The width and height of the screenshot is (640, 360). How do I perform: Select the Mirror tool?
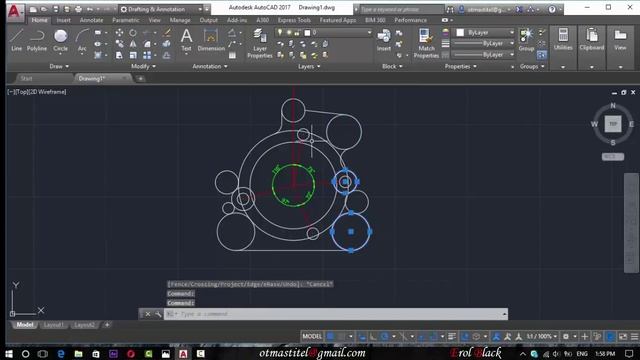133,44
